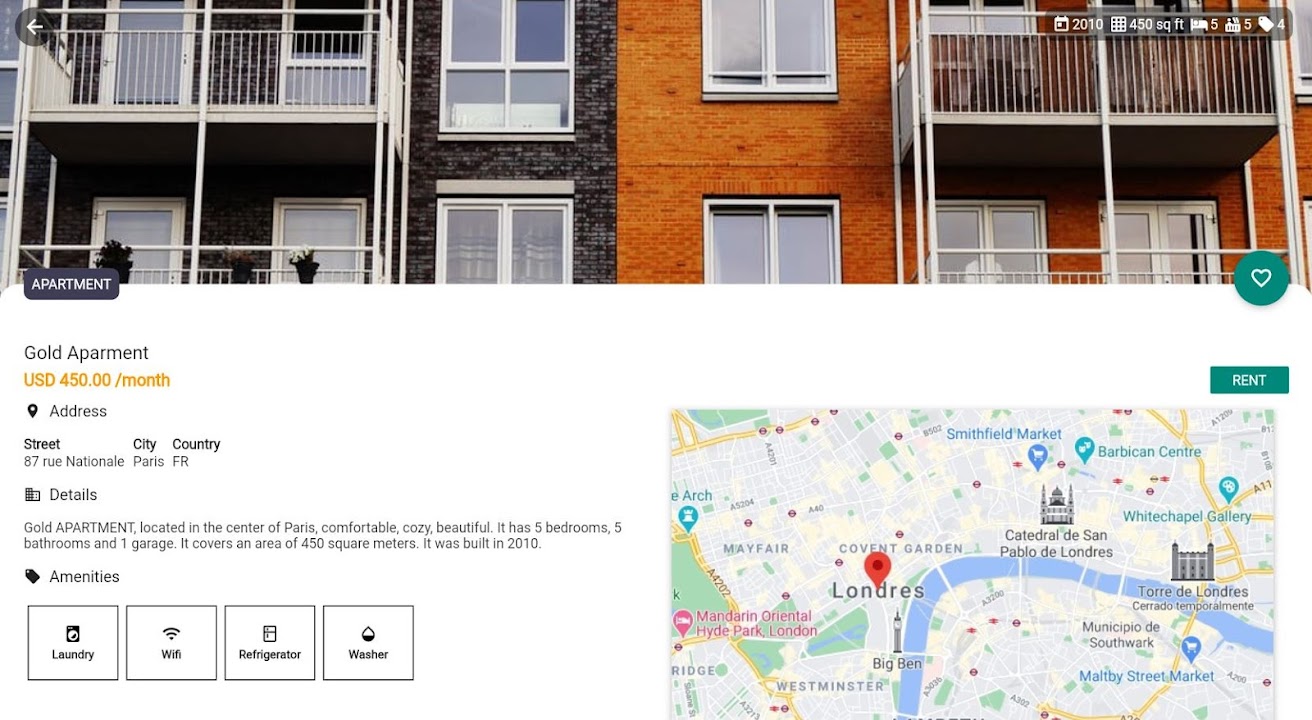Click the Address location pin icon
The height and width of the screenshot is (720, 1312).
point(32,411)
